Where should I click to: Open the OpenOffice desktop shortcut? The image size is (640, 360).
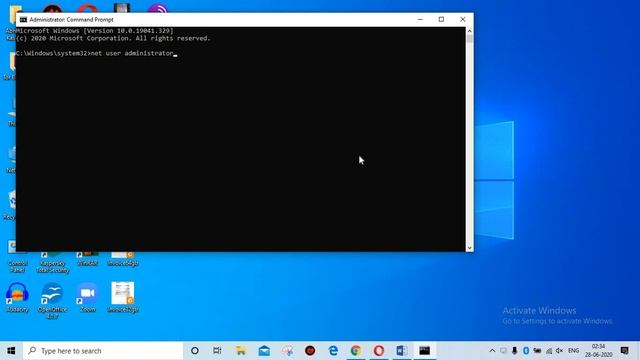(x=52, y=300)
